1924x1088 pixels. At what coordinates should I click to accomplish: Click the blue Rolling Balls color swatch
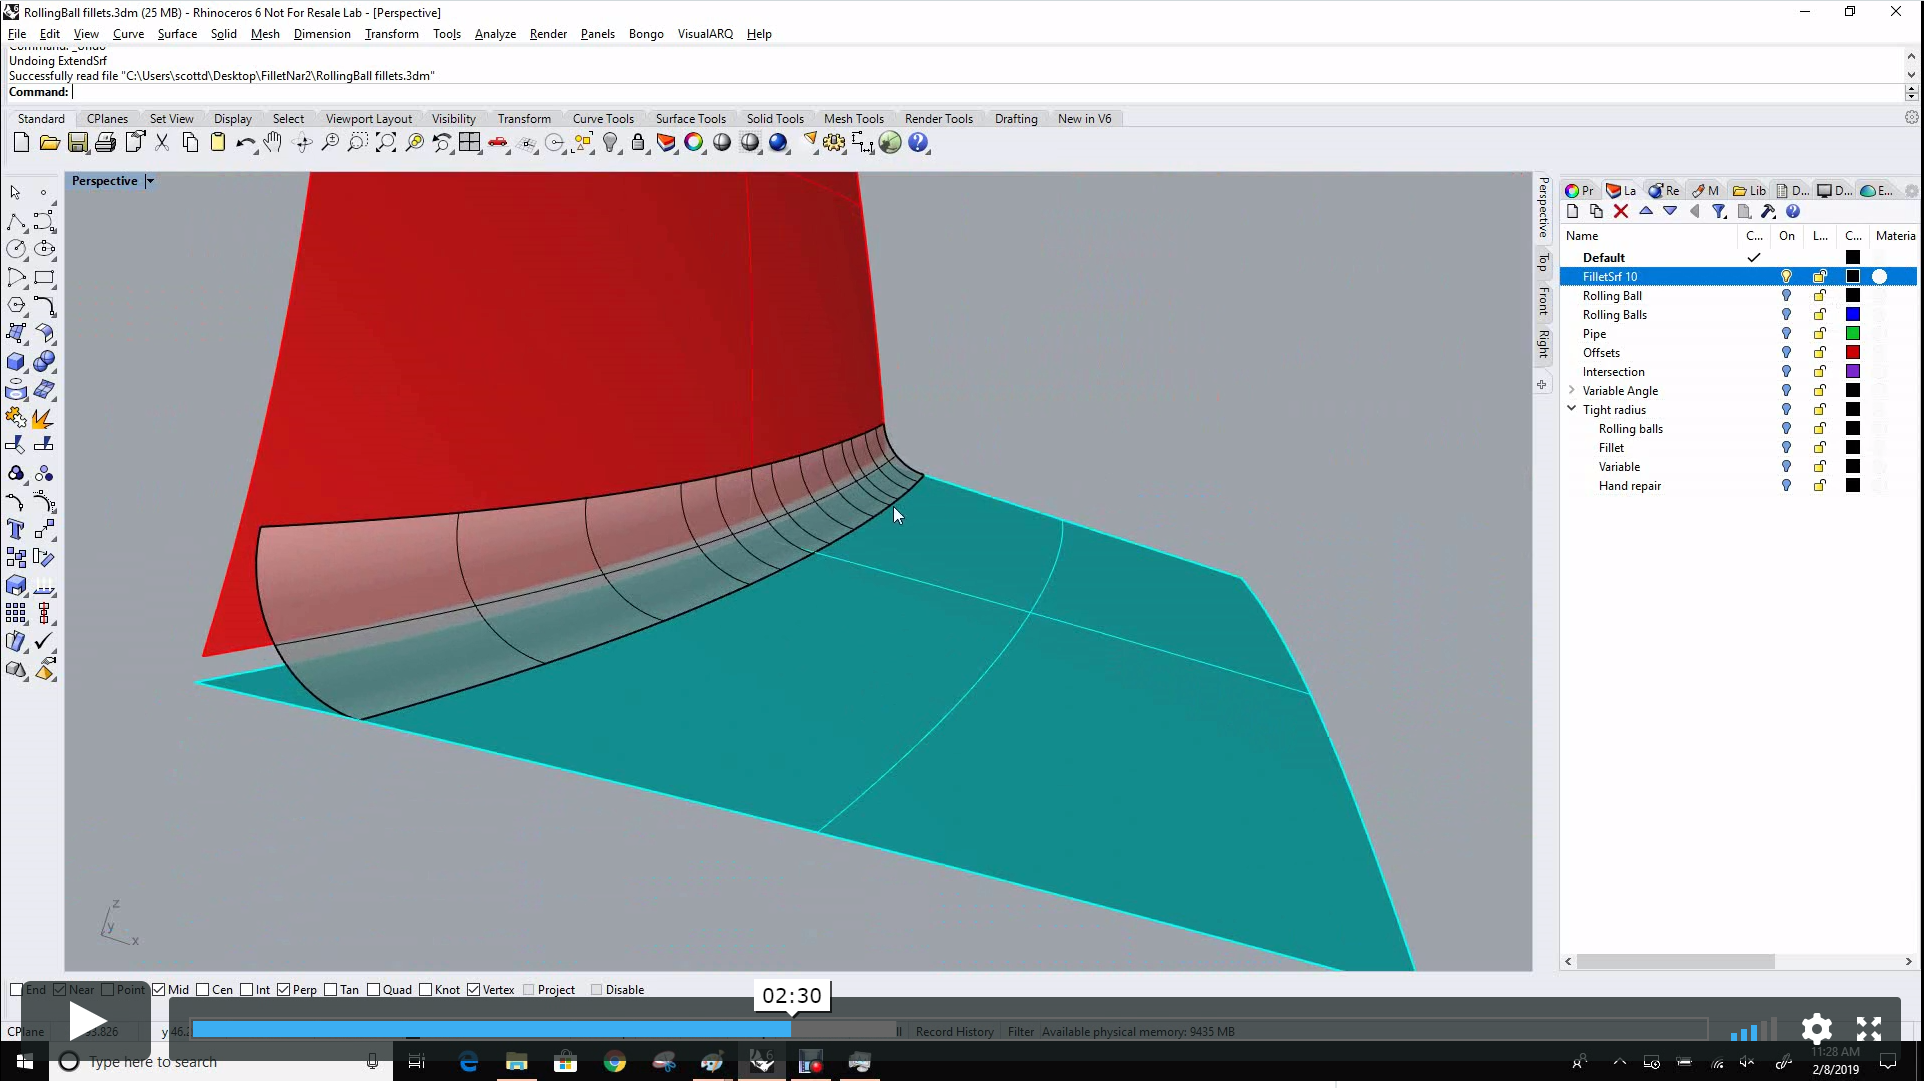(1853, 315)
